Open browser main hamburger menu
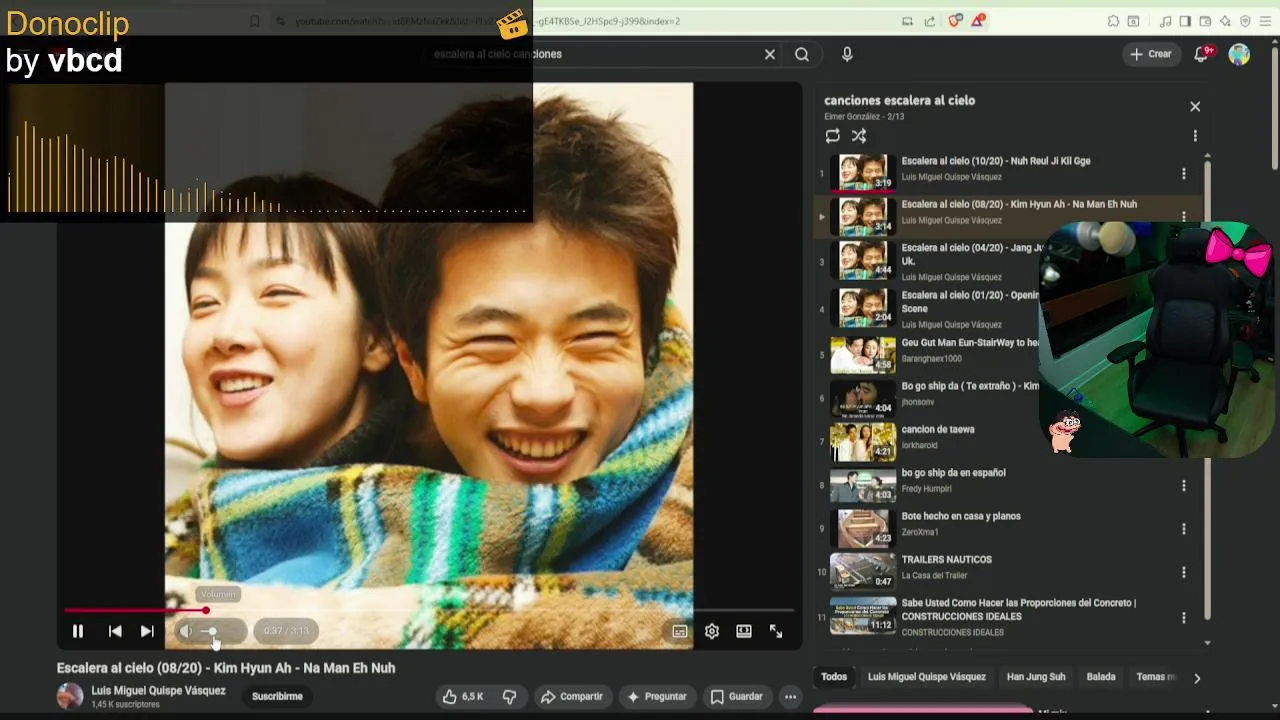This screenshot has width=1280, height=720. point(1265,21)
